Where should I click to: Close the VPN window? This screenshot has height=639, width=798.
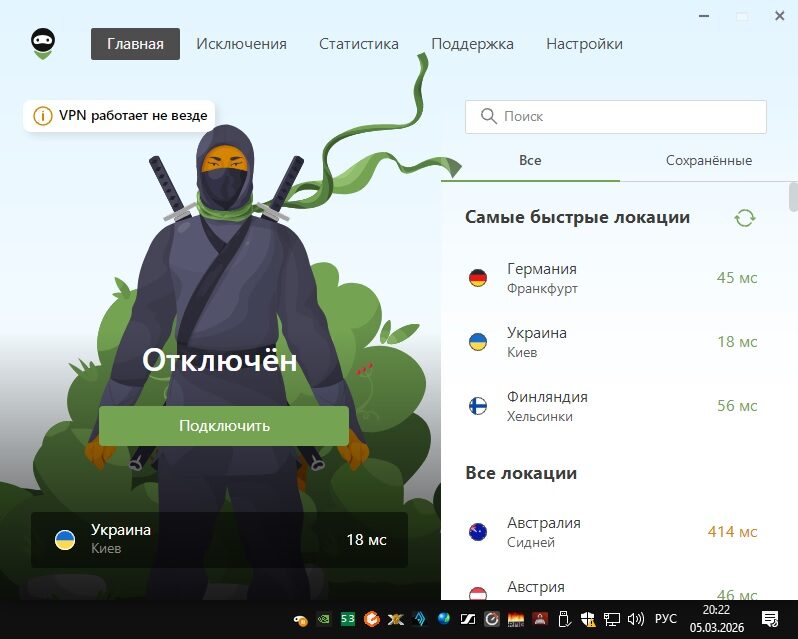(x=779, y=16)
